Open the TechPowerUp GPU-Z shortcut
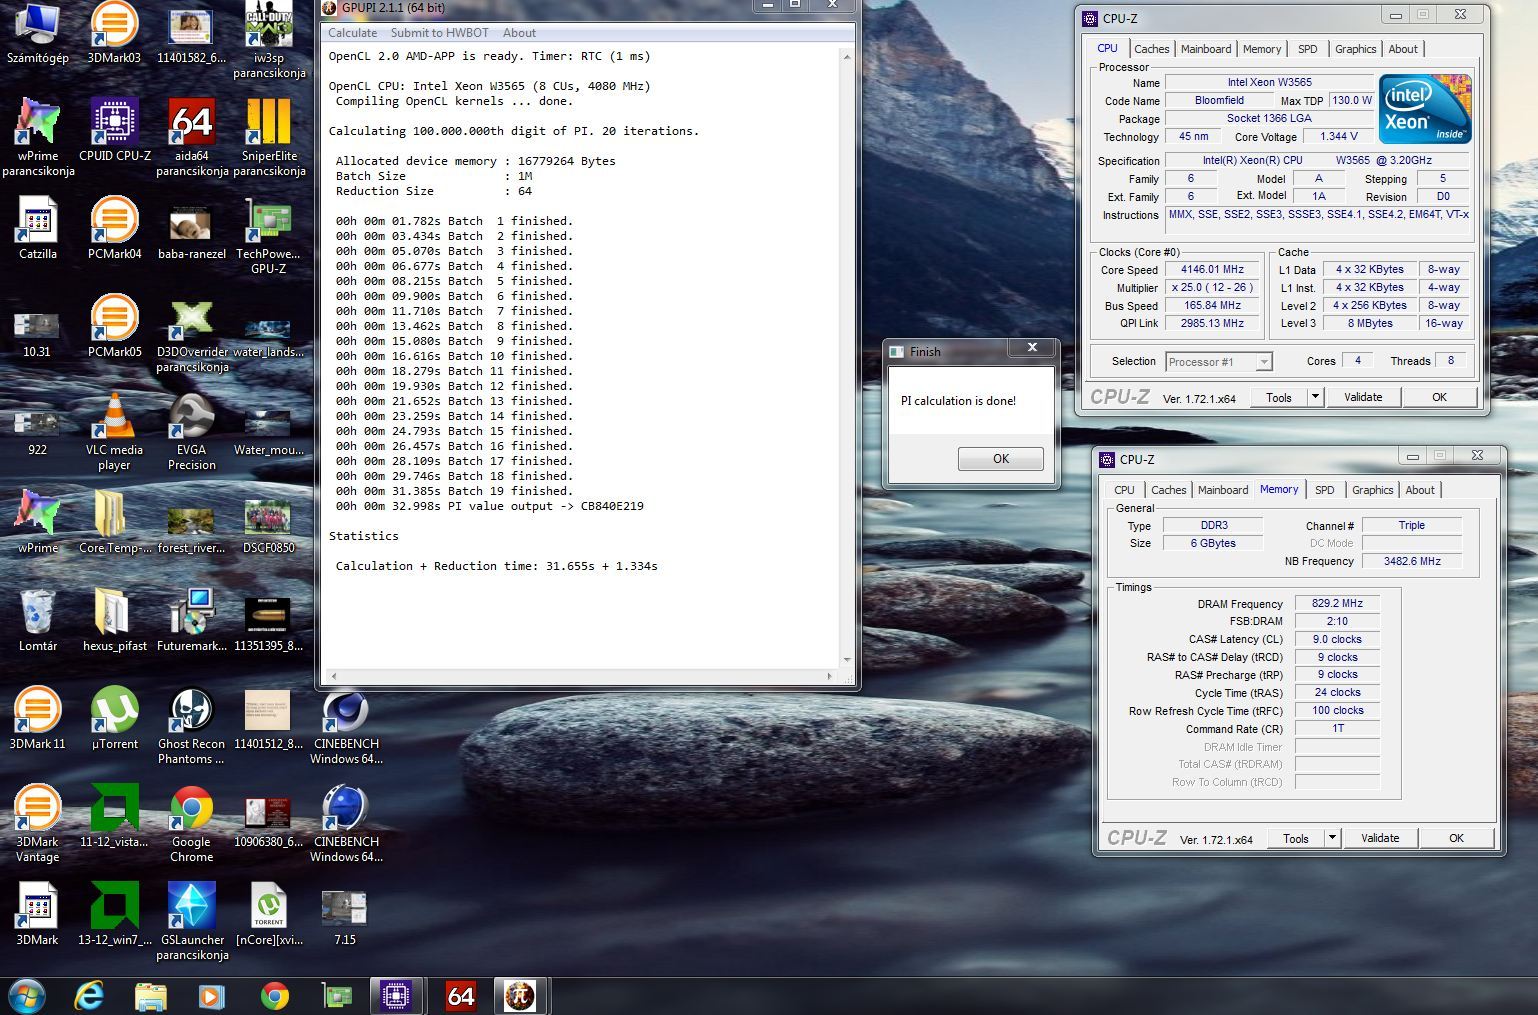 (269, 235)
